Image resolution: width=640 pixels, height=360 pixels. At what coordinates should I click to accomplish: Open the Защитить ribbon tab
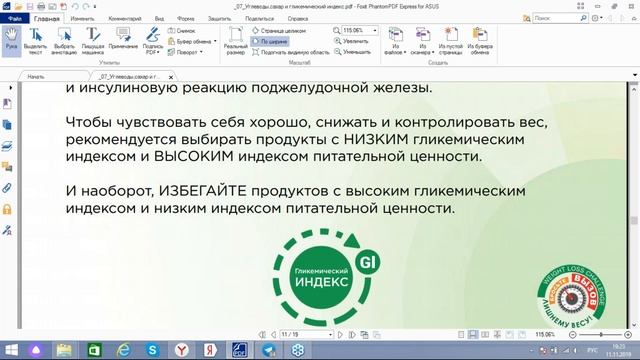click(219, 19)
